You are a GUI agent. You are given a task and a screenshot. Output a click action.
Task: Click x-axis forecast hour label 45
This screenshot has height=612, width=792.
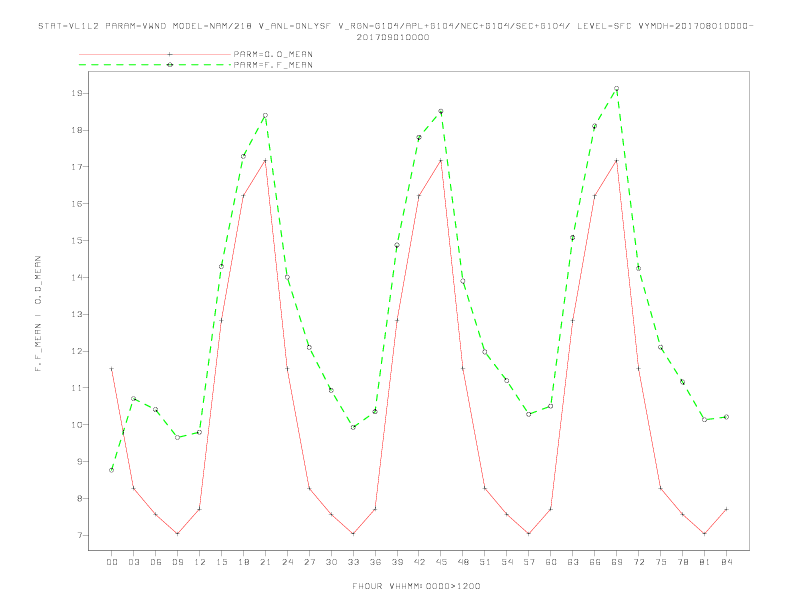point(441,562)
